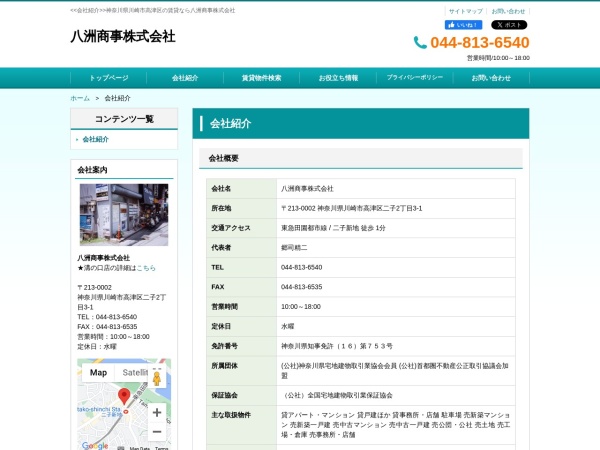Click the Street View pegman icon on the map

tap(157, 377)
